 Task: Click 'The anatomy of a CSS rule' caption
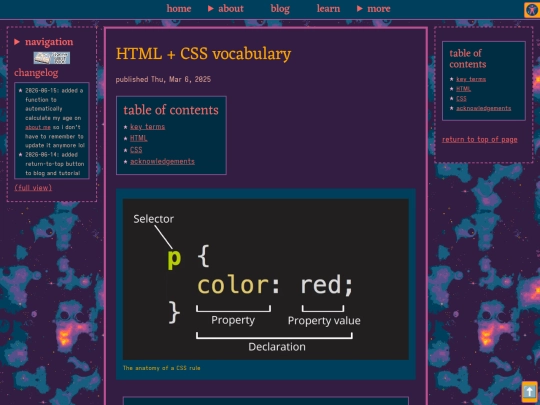point(162,368)
